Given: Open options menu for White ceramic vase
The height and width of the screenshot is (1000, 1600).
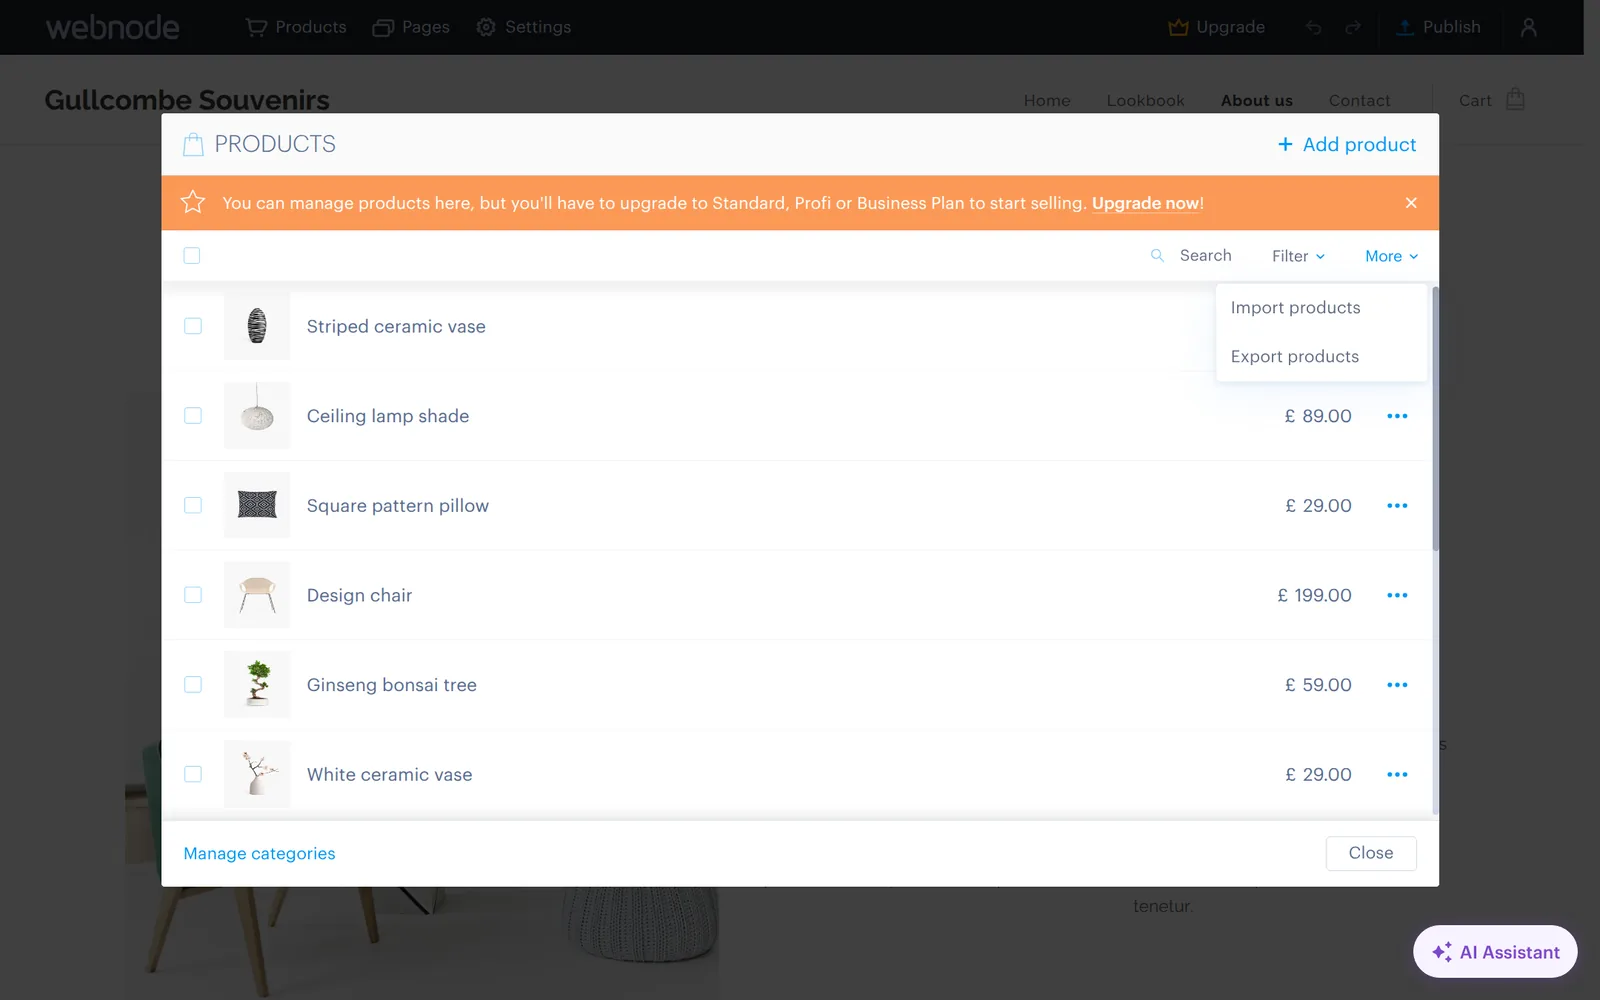Looking at the screenshot, I should tap(1397, 775).
